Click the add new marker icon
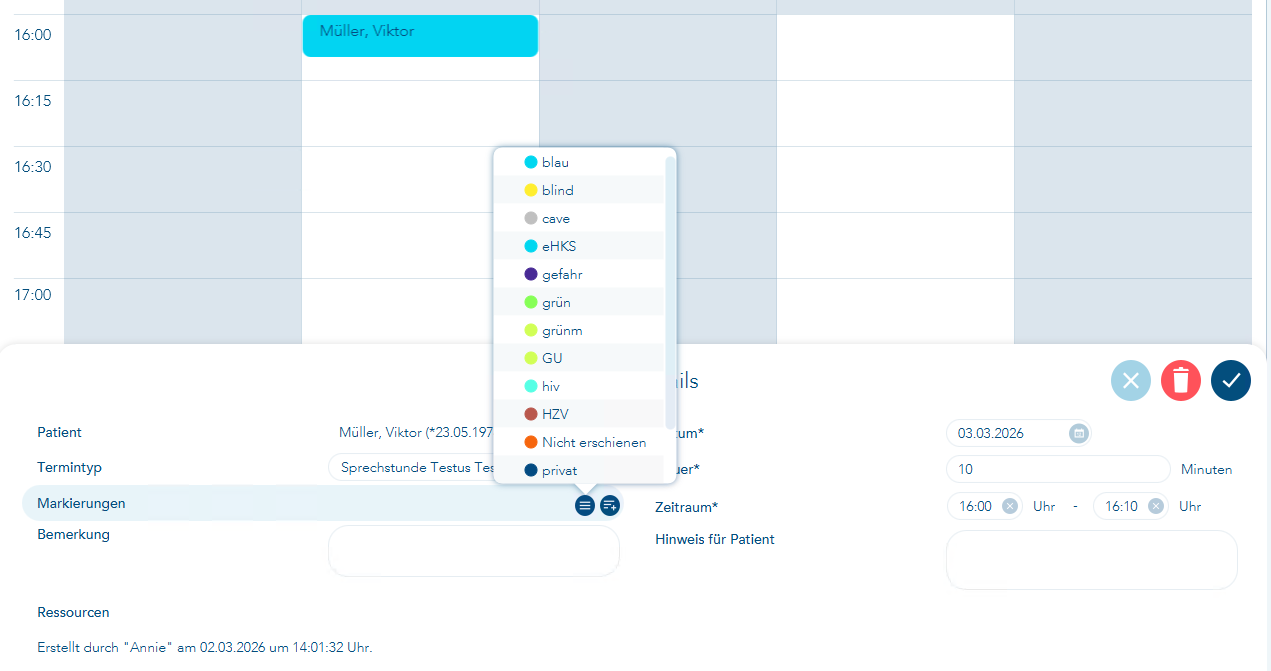Image resolution: width=1271 pixels, height=671 pixels. (610, 506)
